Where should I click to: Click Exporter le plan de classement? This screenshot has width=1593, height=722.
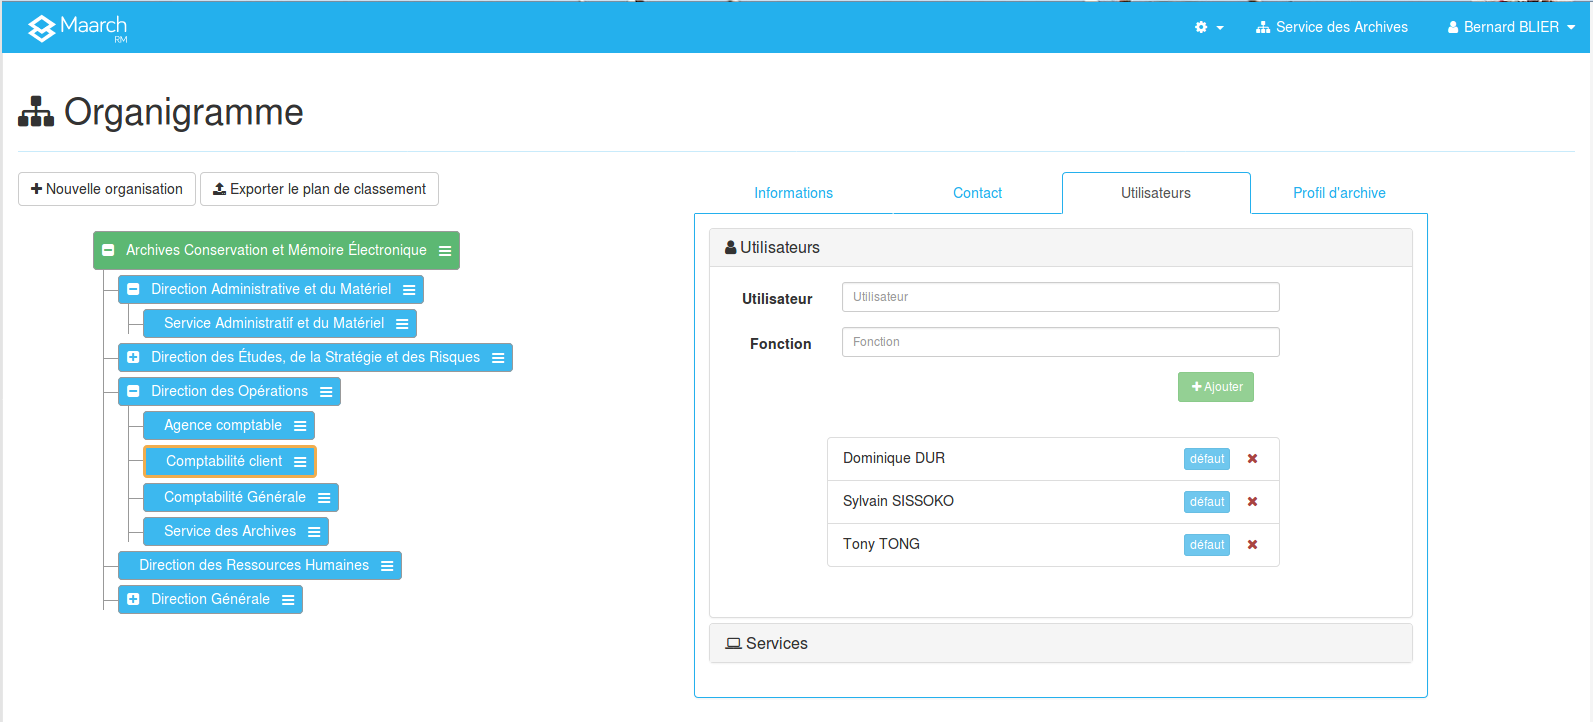pyautogui.click(x=319, y=189)
